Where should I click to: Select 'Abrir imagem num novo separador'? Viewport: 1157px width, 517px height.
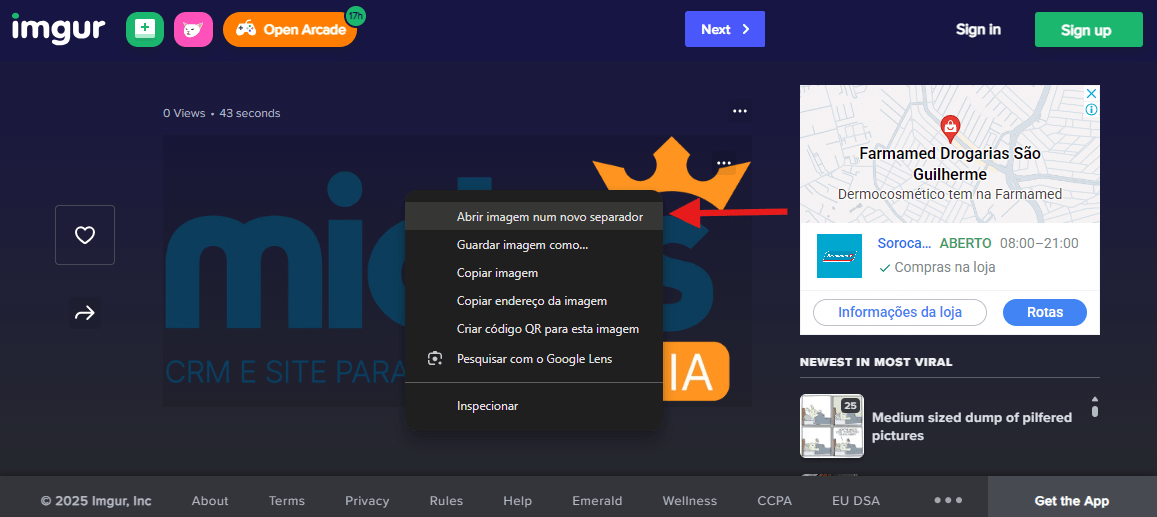(x=549, y=216)
